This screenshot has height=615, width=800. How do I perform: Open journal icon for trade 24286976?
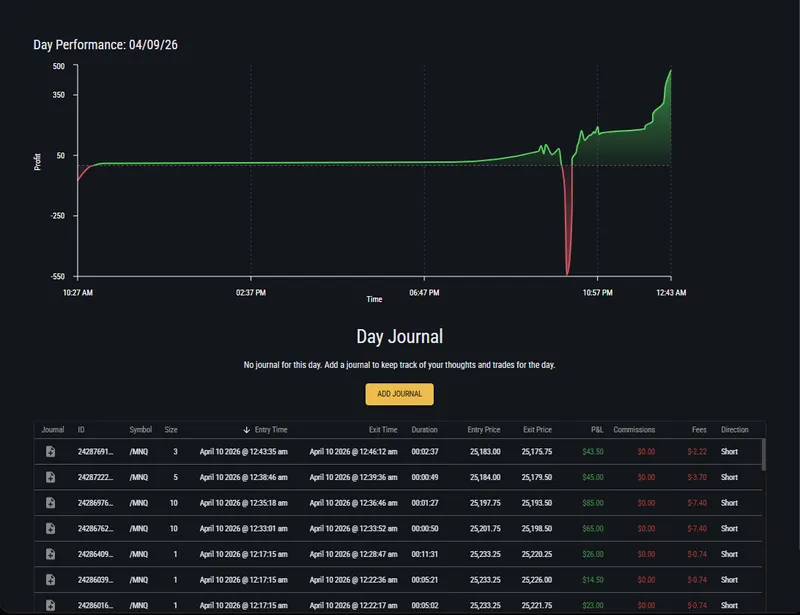(x=51, y=503)
